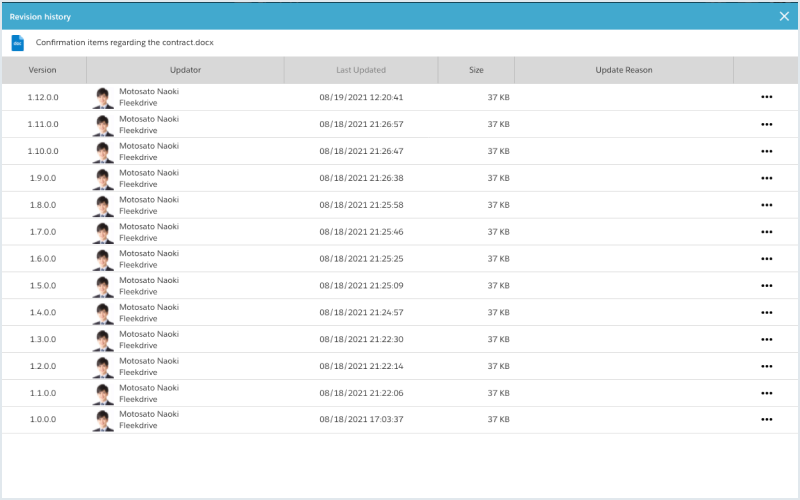
Task: Click the updator avatar in the 1.1.0.0 row
Action: coord(103,393)
